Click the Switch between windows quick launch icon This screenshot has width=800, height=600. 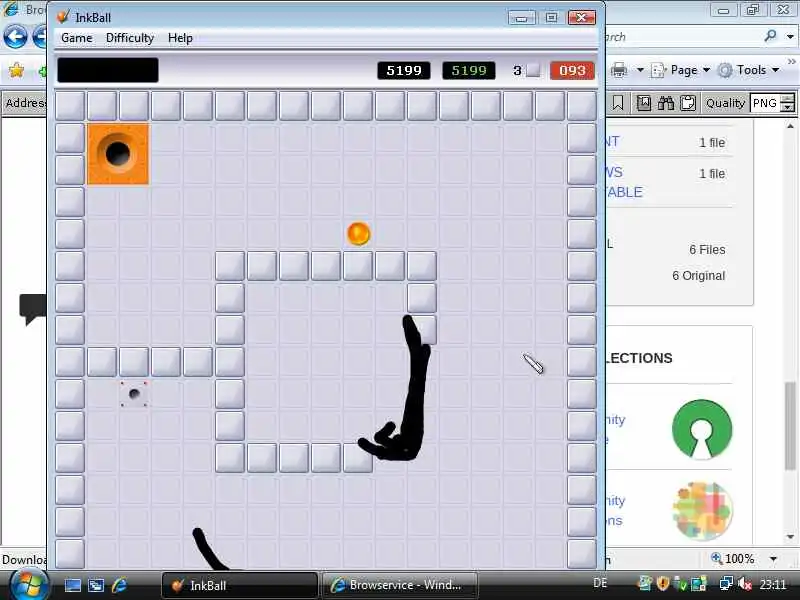tap(96, 585)
